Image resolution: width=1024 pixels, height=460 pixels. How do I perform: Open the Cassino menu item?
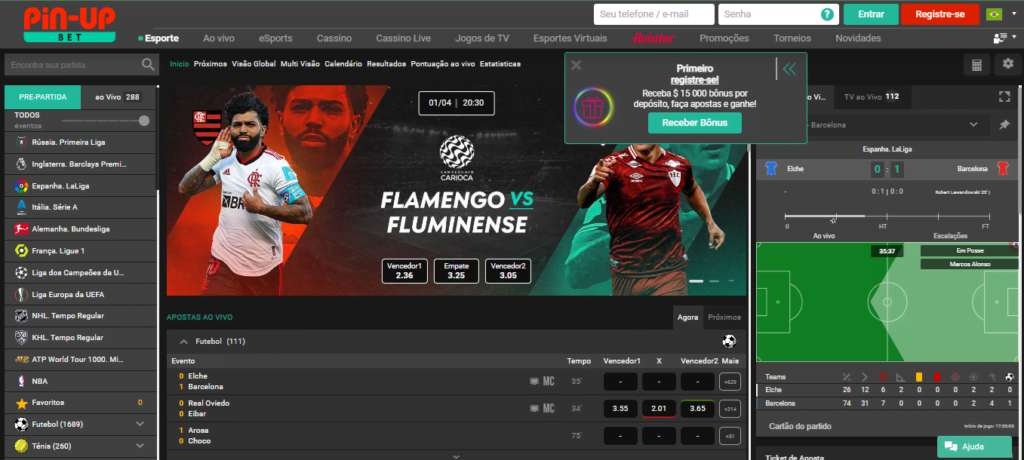point(334,38)
